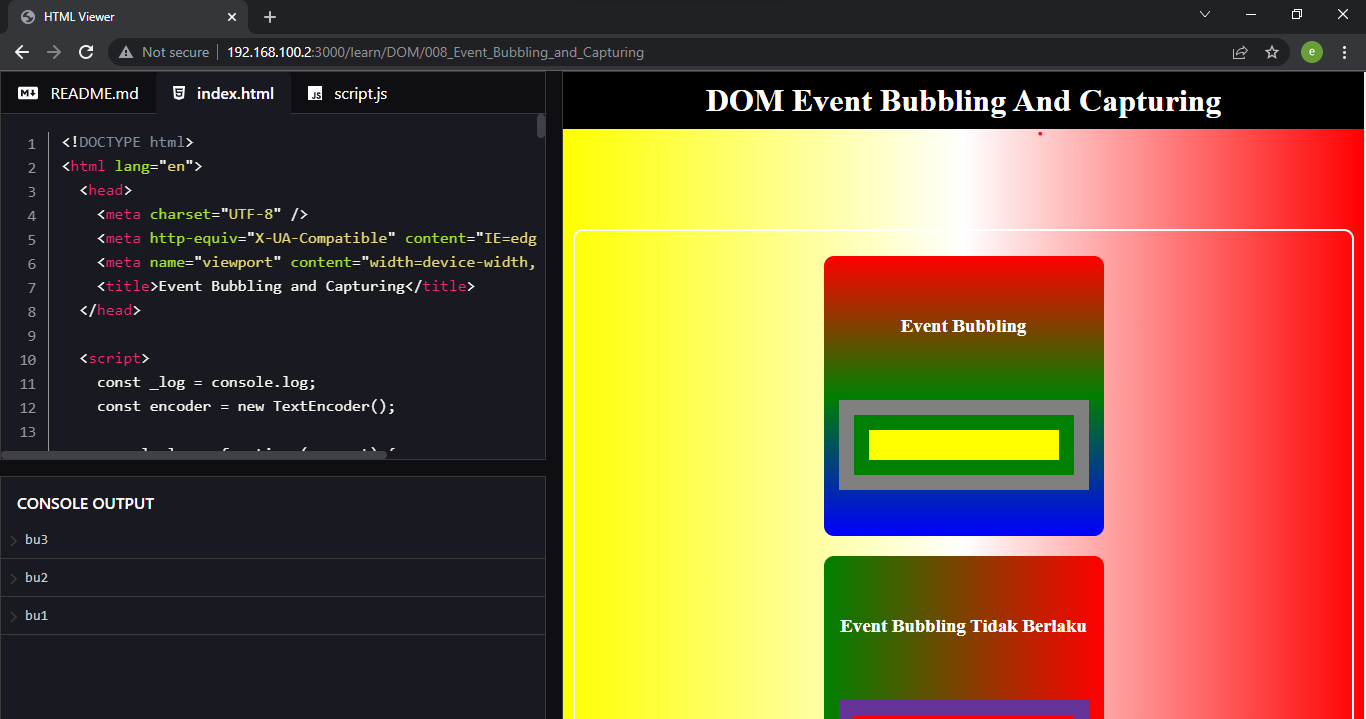This screenshot has width=1366, height=719.
Task: Close the HTML Viewer tab
Action: pyautogui.click(x=231, y=17)
